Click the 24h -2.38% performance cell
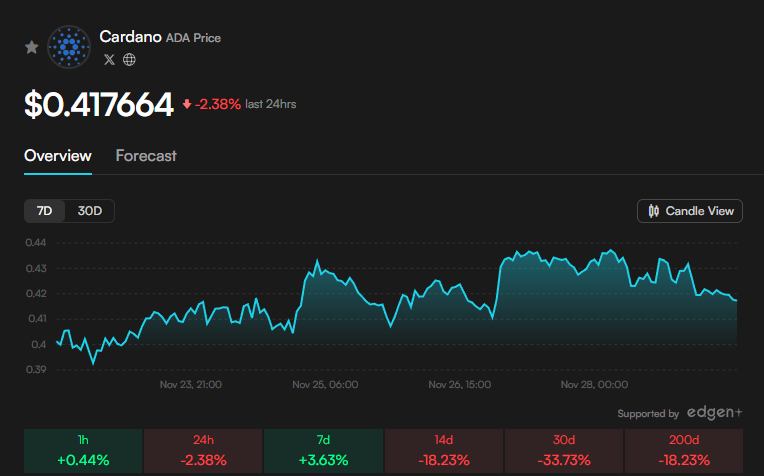Image resolution: width=764 pixels, height=476 pixels. coord(203,451)
